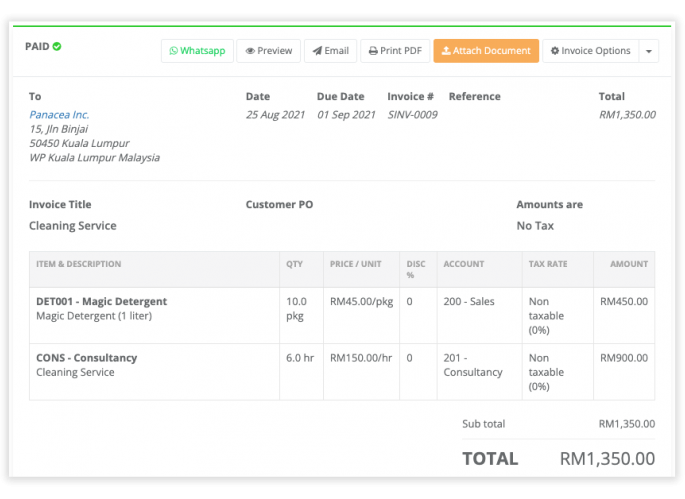The width and height of the screenshot is (685, 499).
Task: Click invoice number SINV-0009
Action: (x=412, y=114)
